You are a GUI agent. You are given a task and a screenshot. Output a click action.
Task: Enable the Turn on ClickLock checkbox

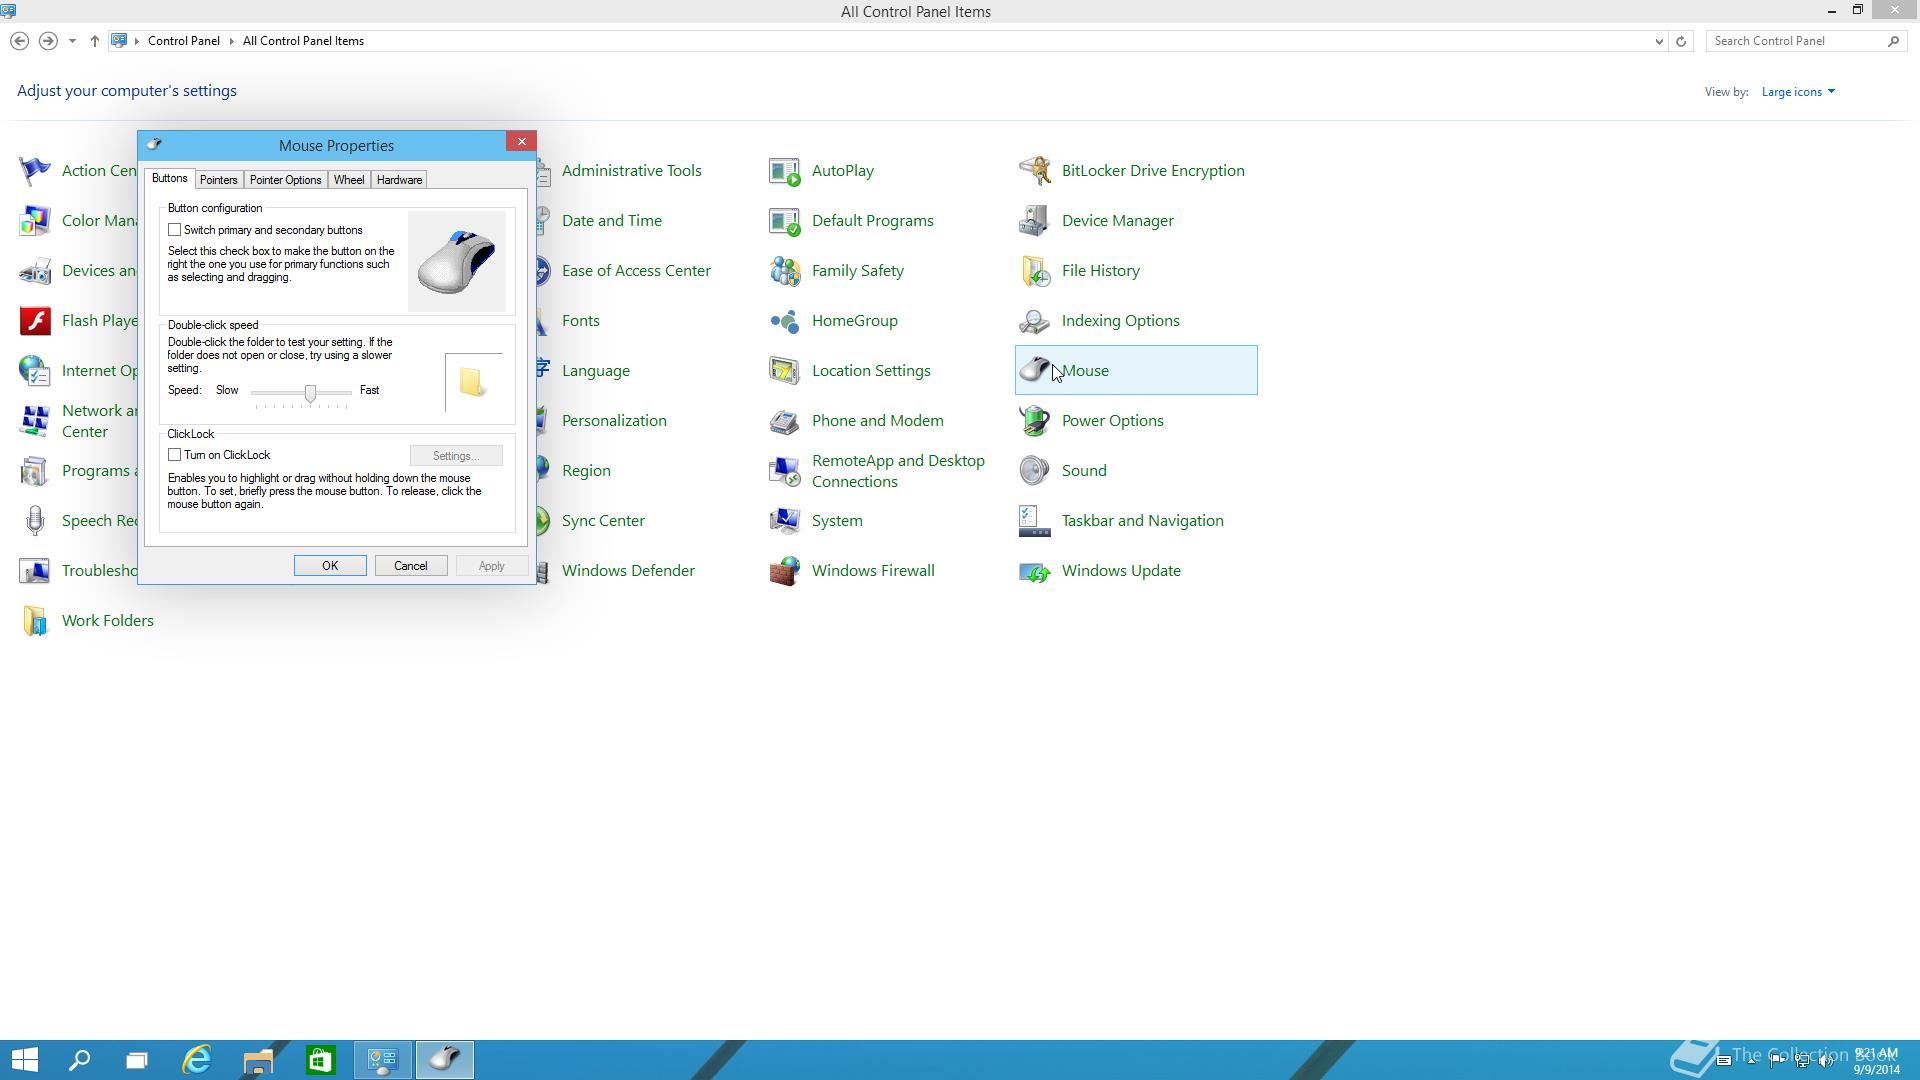pos(175,455)
